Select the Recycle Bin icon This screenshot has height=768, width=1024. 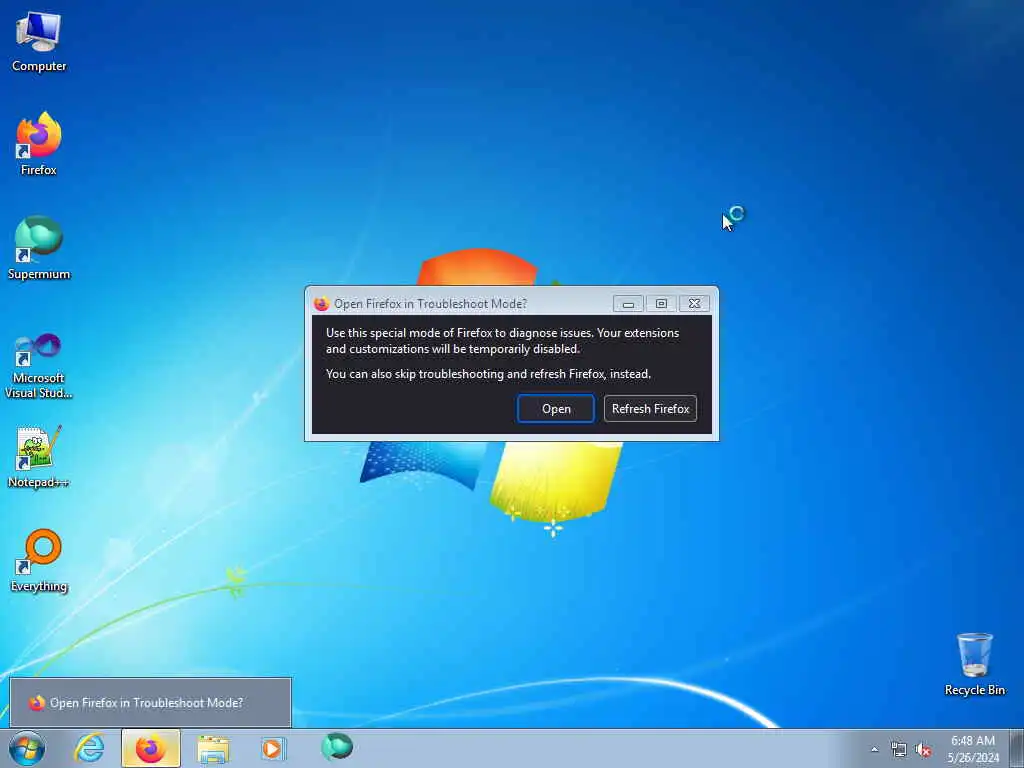(x=974, y=664)
